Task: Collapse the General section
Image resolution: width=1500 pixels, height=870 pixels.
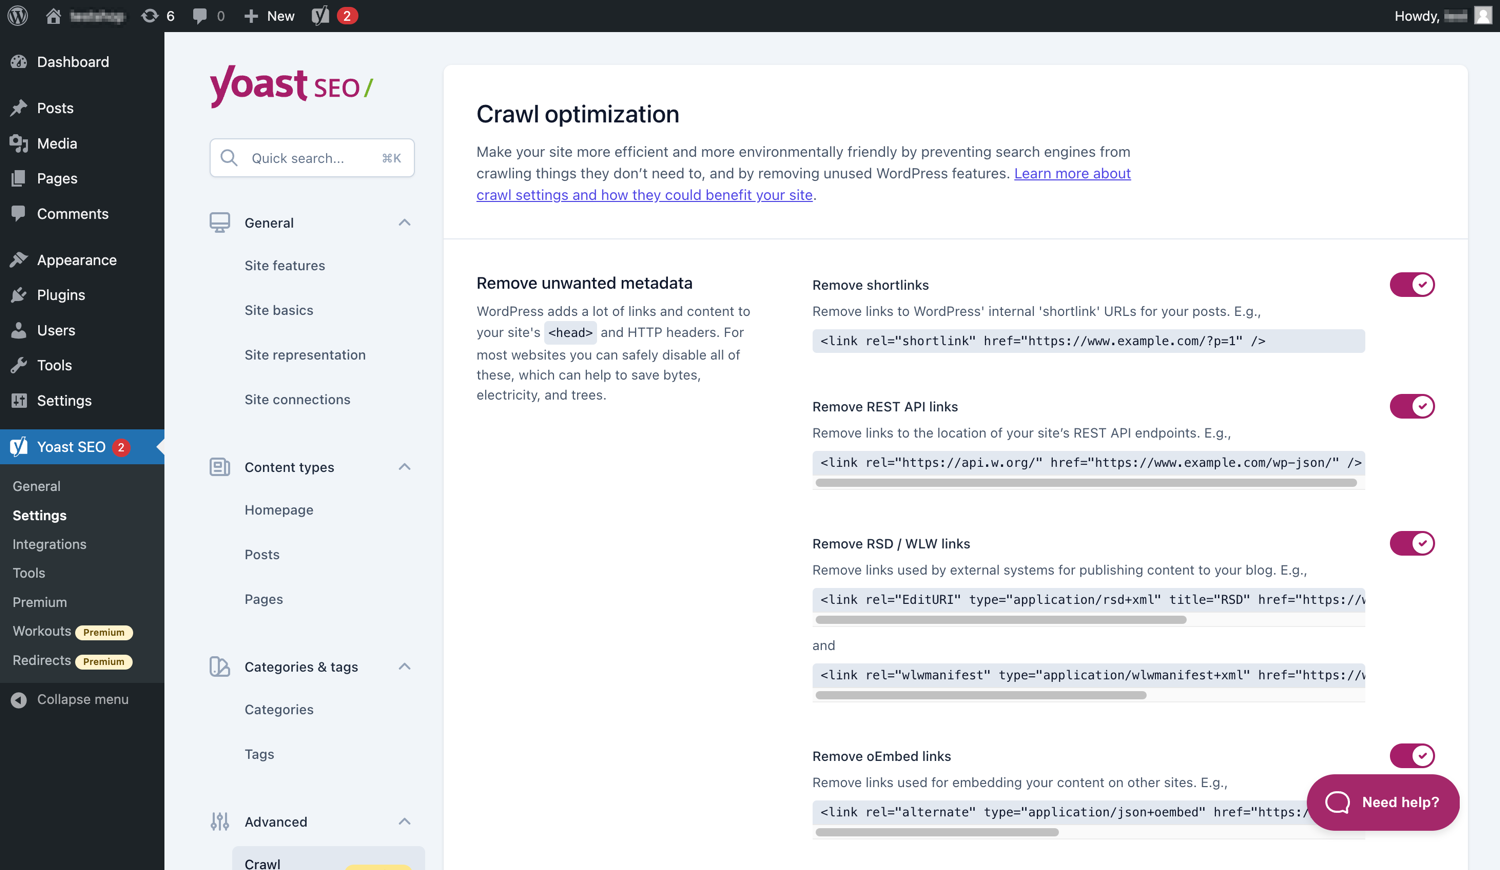Action: tap(404, 222)
